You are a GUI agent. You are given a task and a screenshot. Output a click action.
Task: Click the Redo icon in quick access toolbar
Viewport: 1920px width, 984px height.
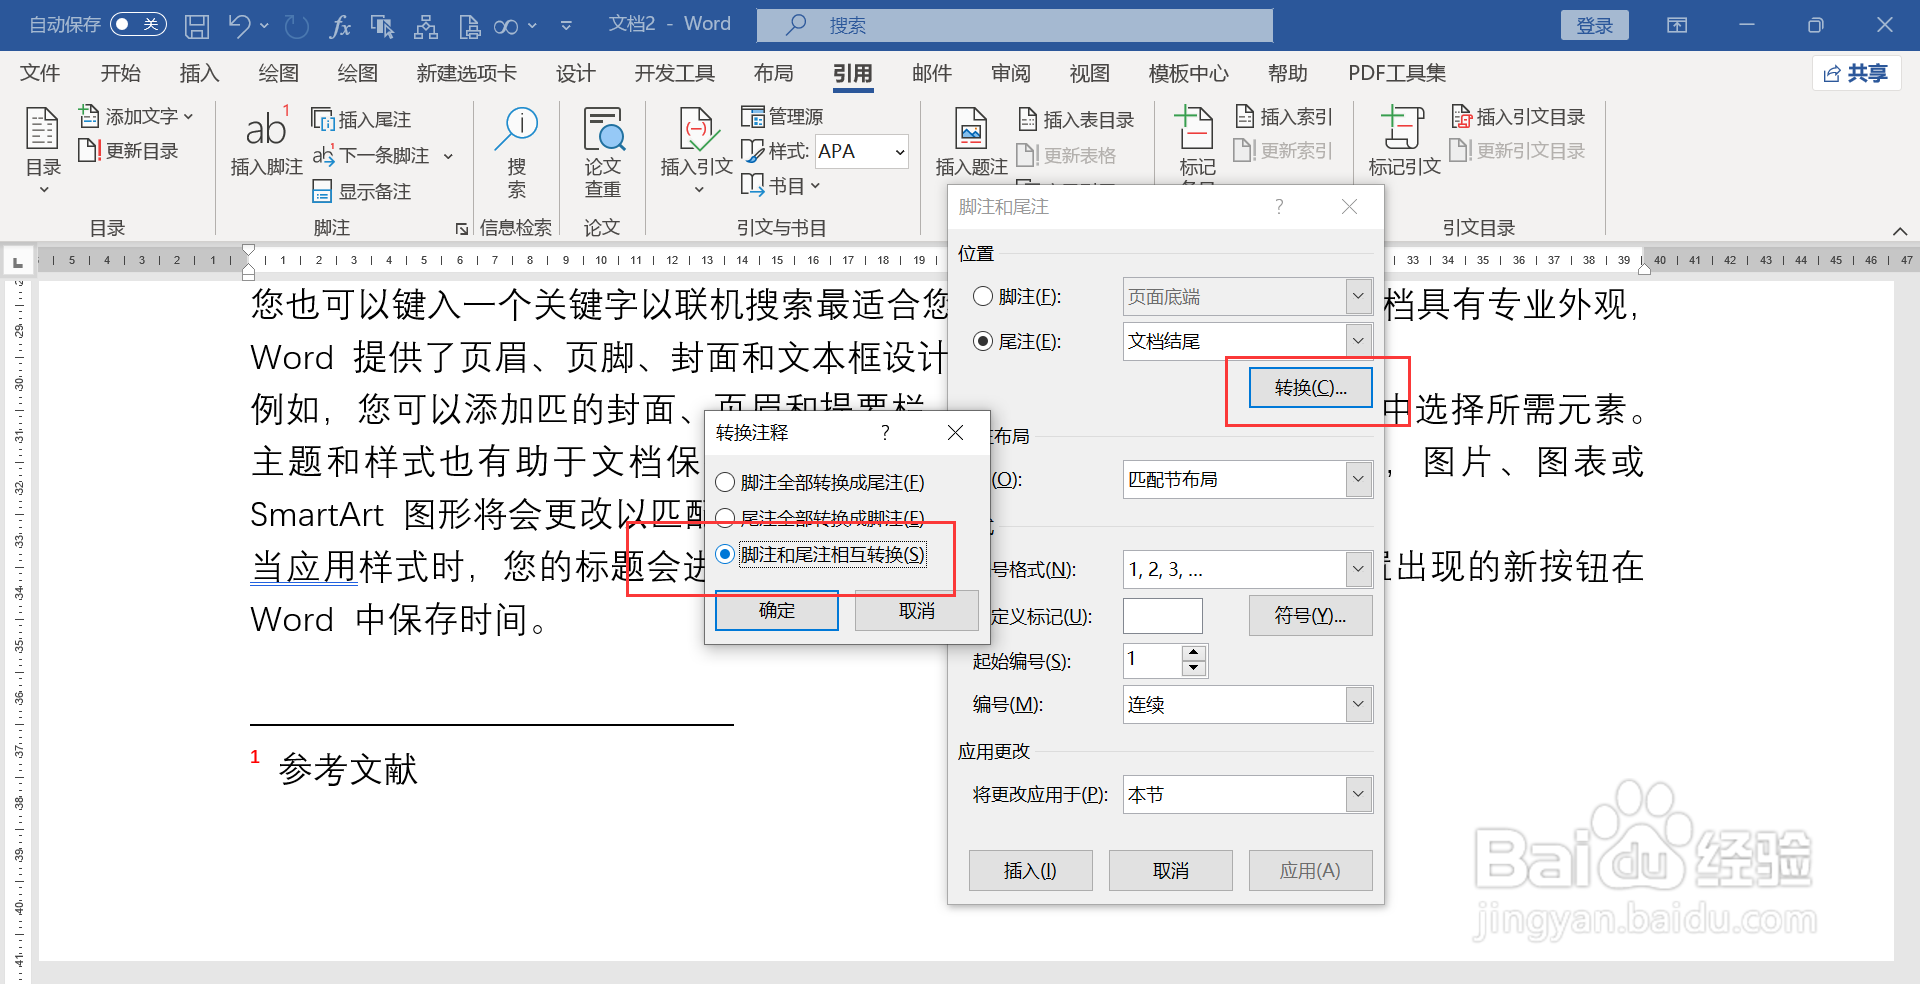[x=296, y=25]
